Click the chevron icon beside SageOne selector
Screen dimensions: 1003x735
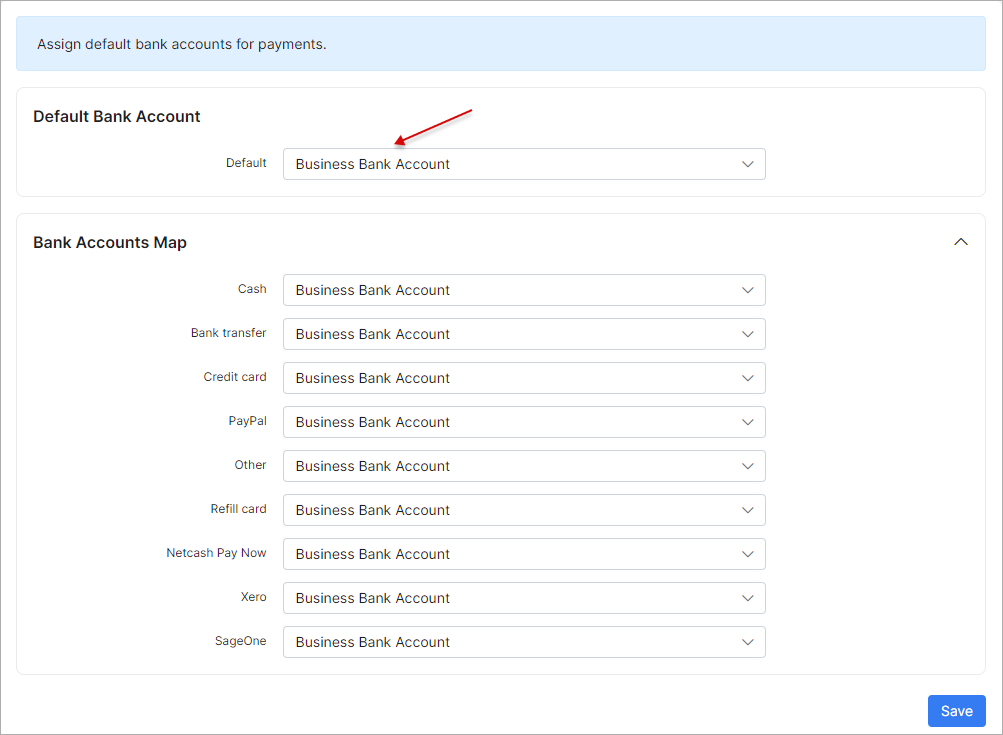(748, 642)
